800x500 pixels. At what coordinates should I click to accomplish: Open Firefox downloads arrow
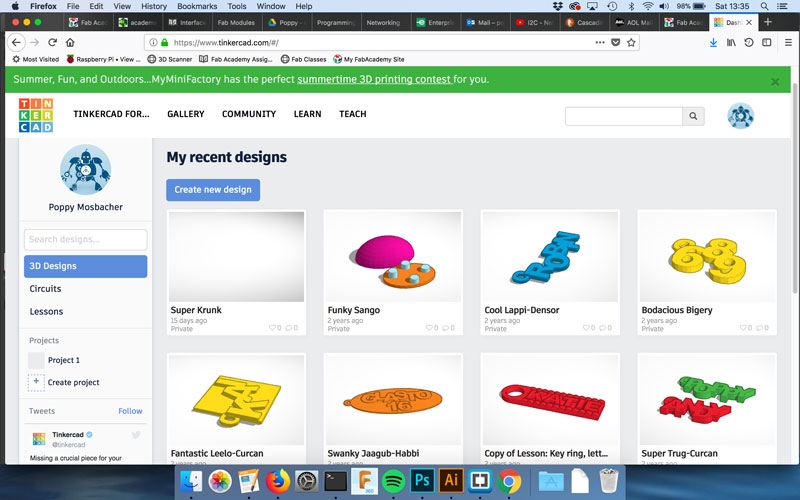713,42
